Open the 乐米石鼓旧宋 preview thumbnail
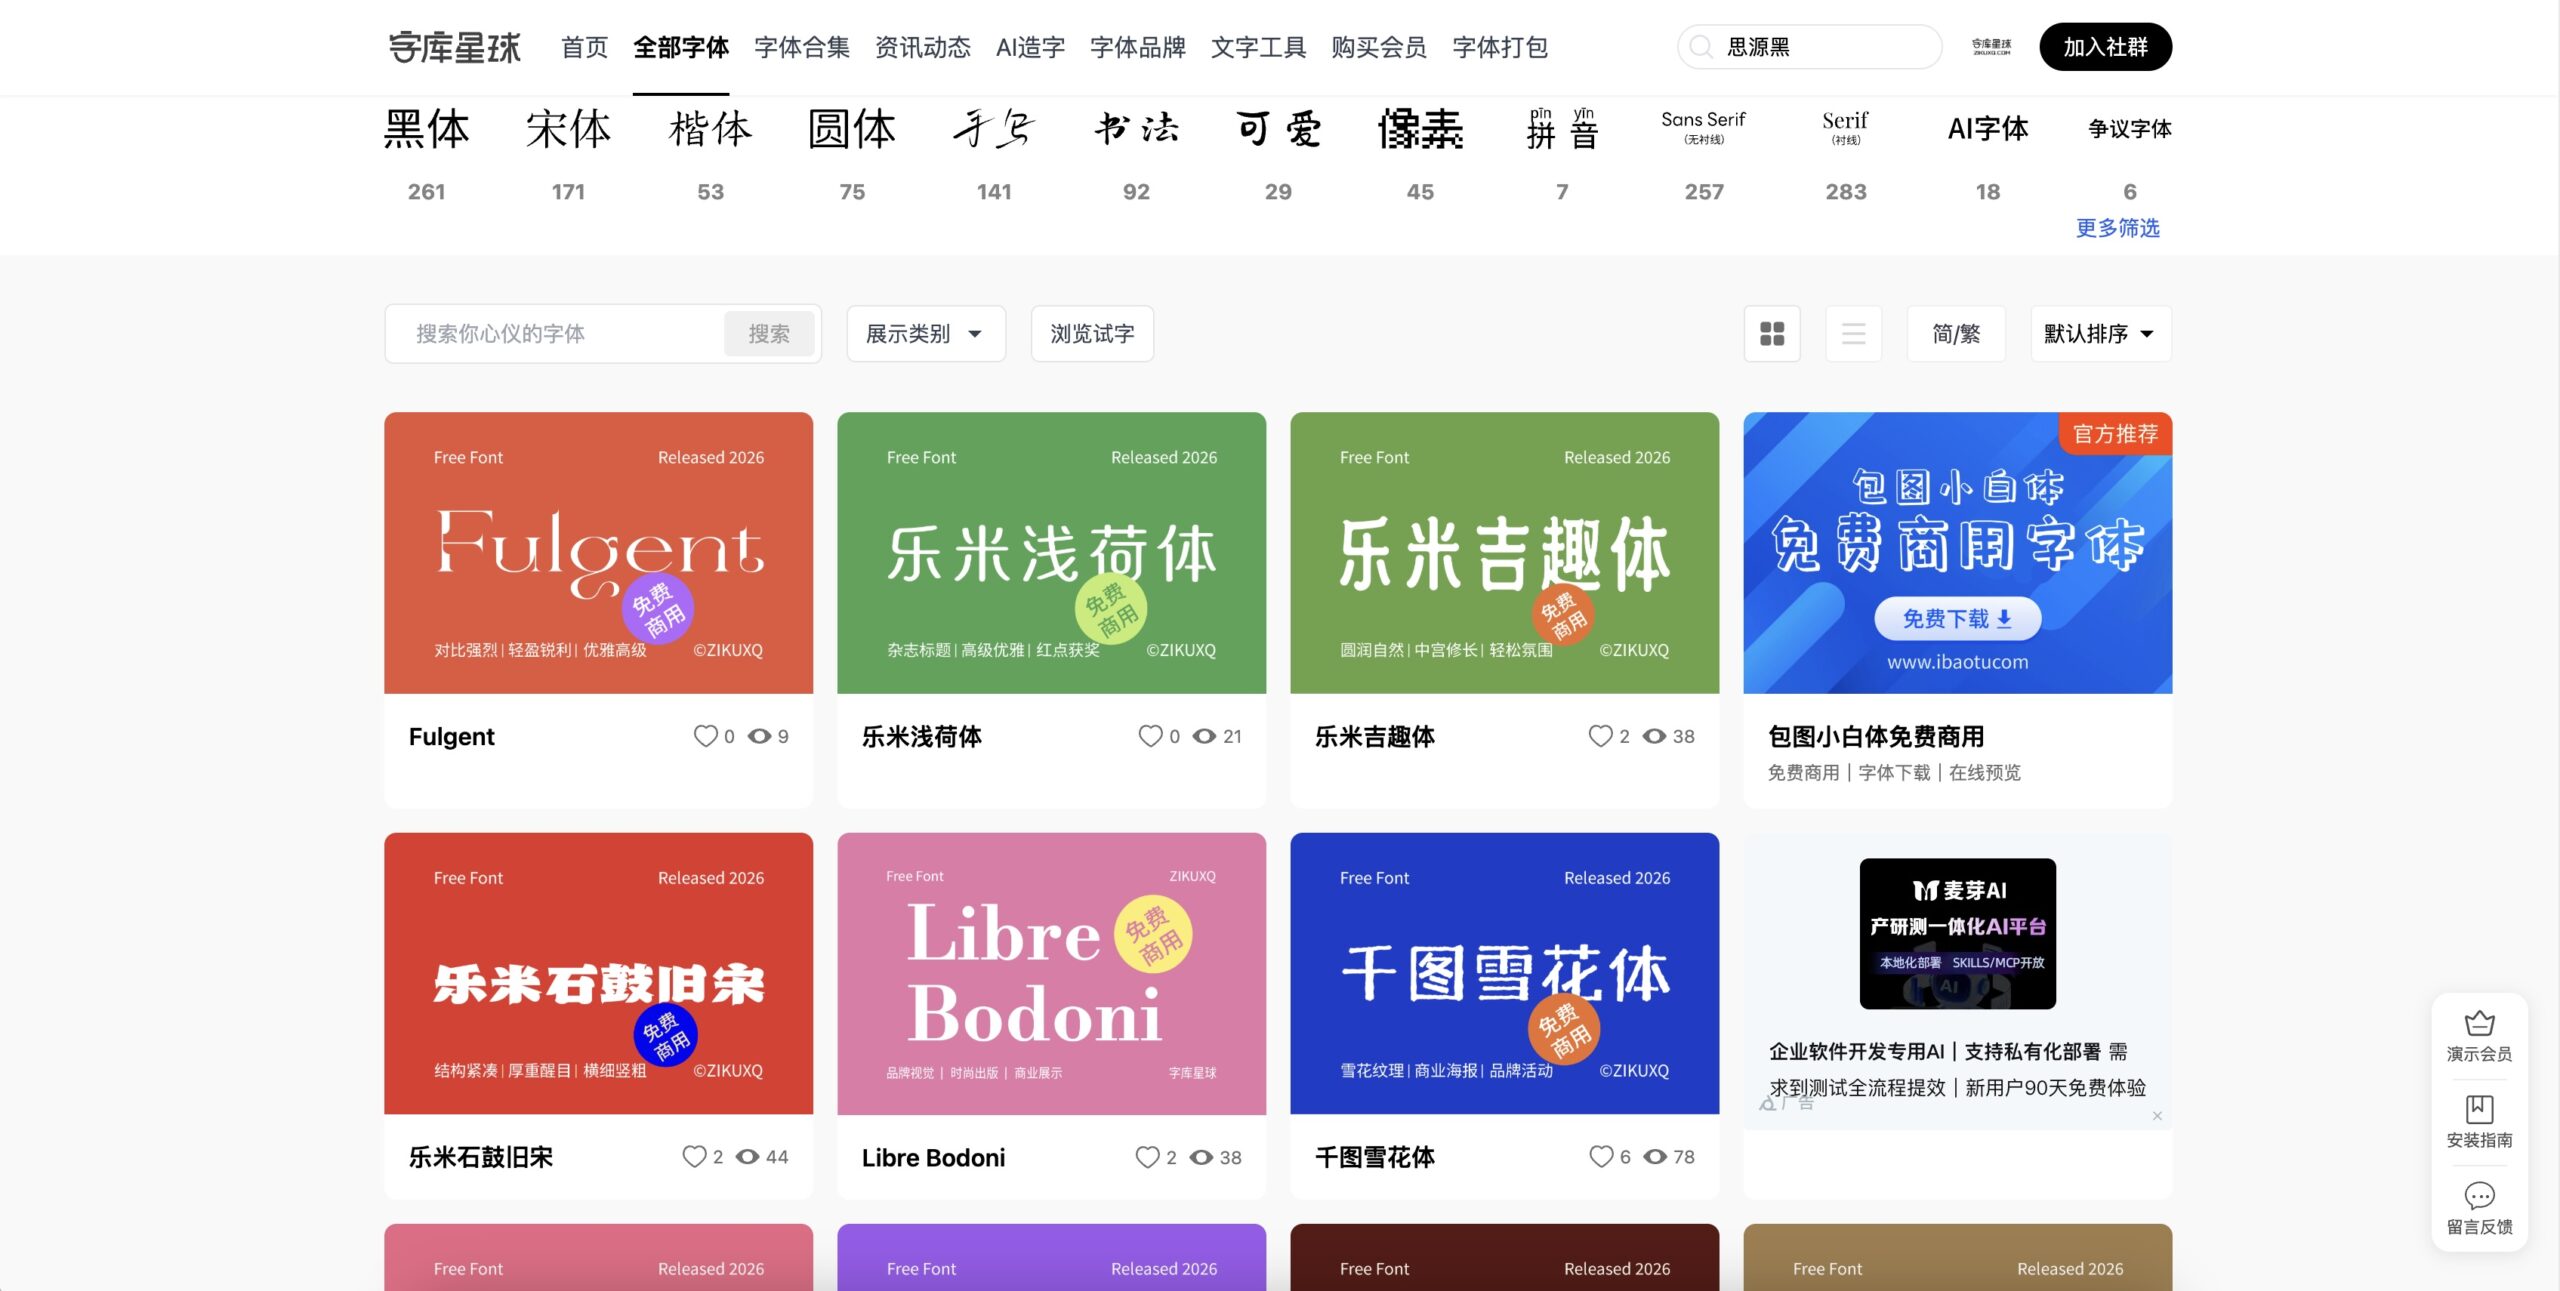Image resolution: width=2560 pixels, height=1291 pixels. [x=599, y=974]
